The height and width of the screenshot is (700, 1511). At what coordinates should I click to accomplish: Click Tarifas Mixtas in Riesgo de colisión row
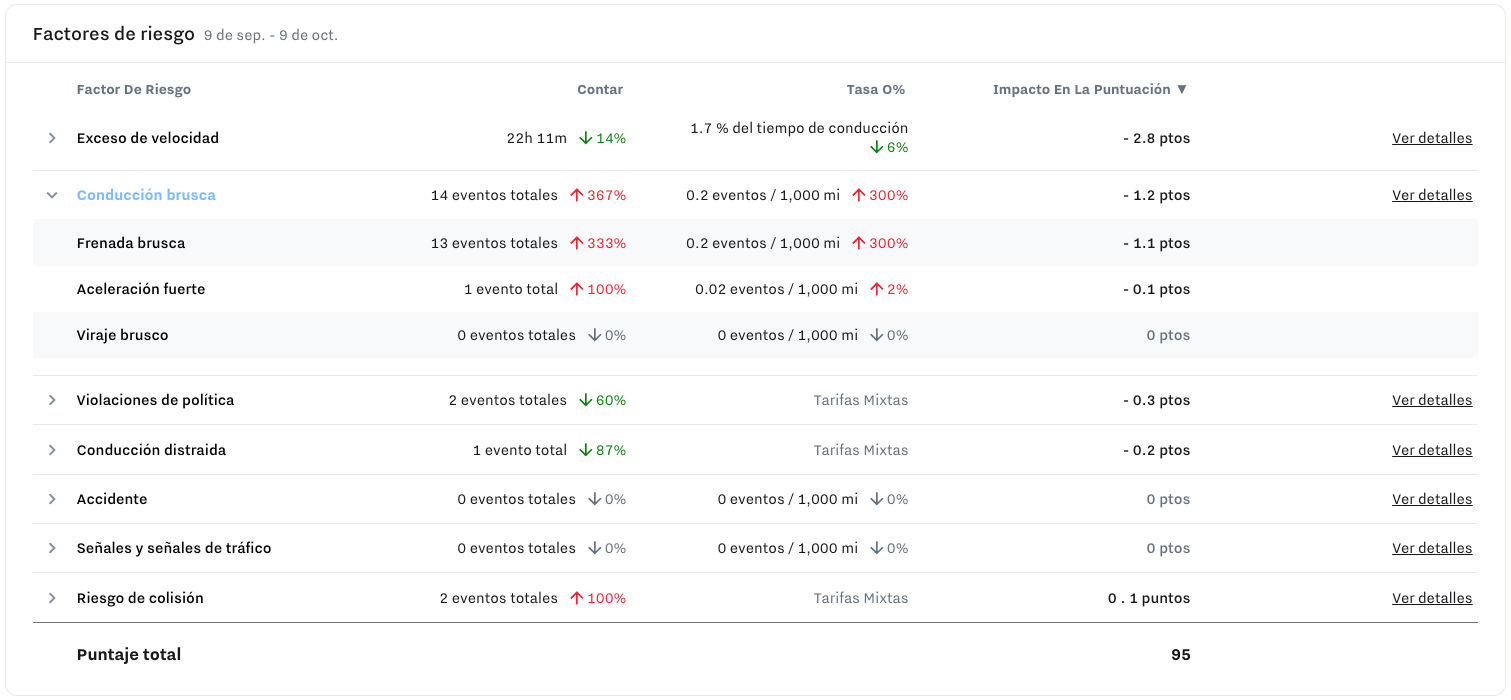click(861, 598)
